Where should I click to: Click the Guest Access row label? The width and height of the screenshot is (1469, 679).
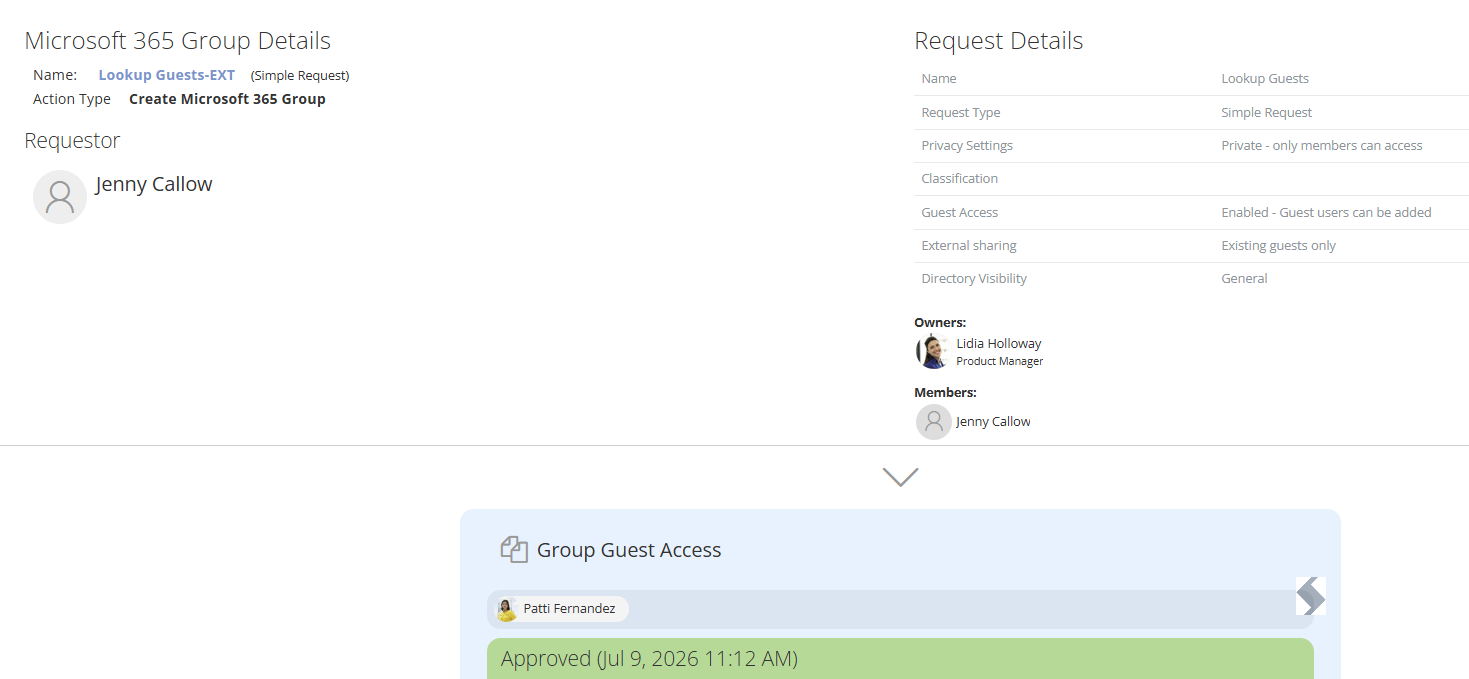[959, 212]
